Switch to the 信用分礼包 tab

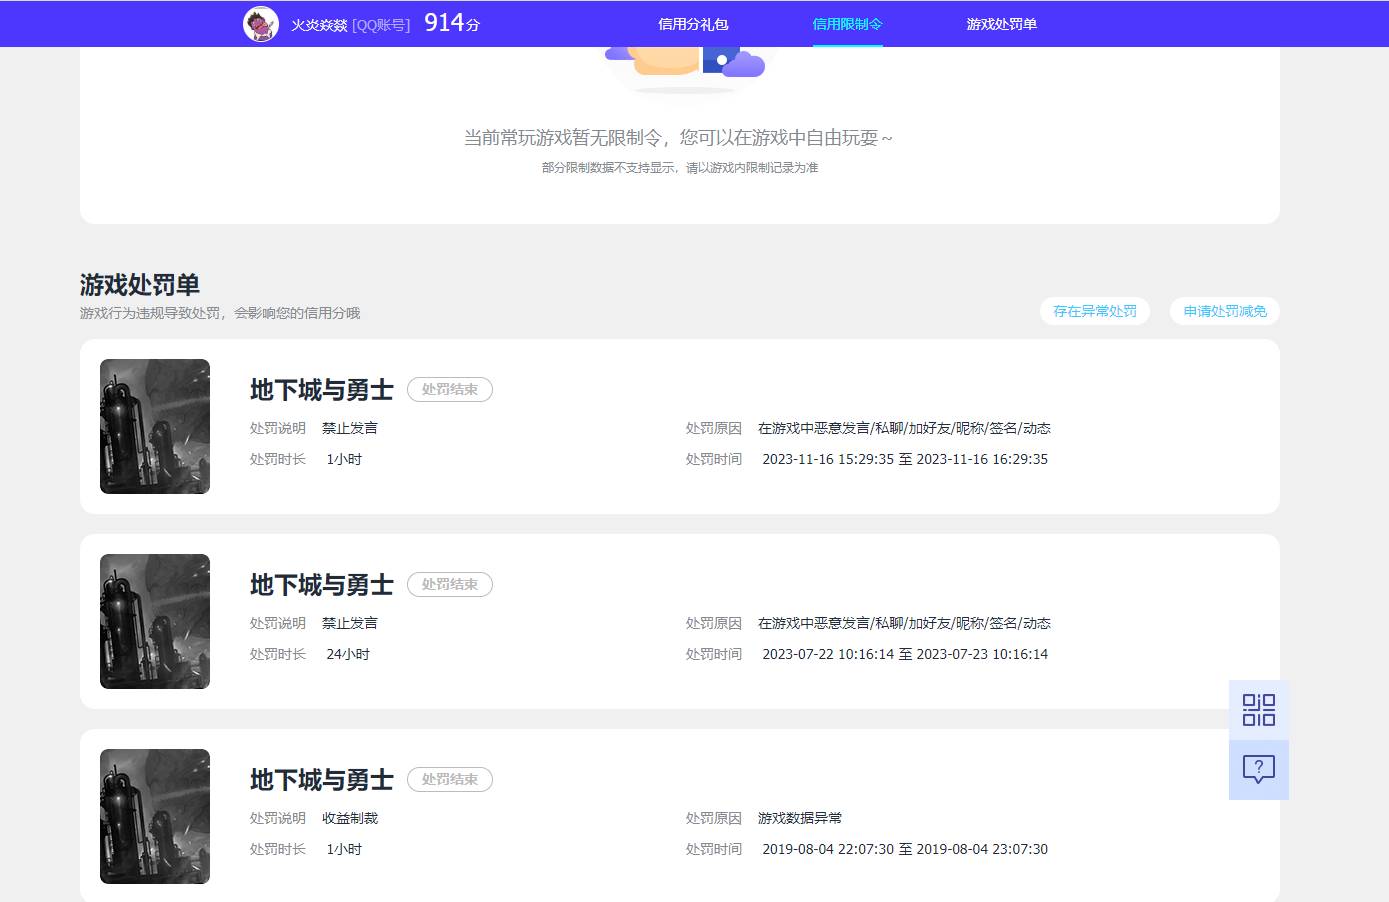pyautogui.click(x=692, y=23)
